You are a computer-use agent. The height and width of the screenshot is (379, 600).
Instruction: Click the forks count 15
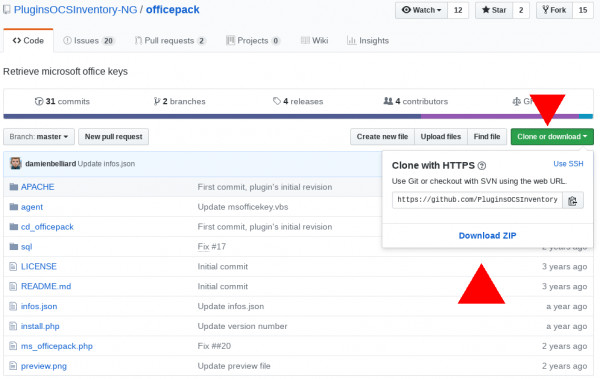click(x=583, y=10)
